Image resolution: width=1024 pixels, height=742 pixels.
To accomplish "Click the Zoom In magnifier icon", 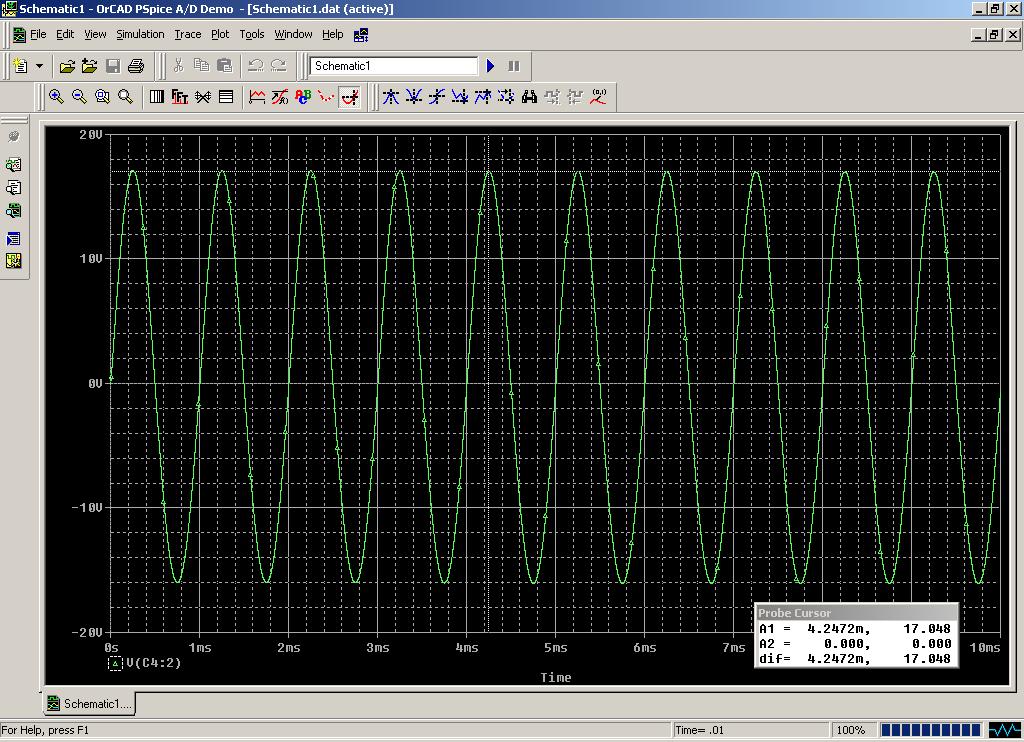I will pos(56,97).
